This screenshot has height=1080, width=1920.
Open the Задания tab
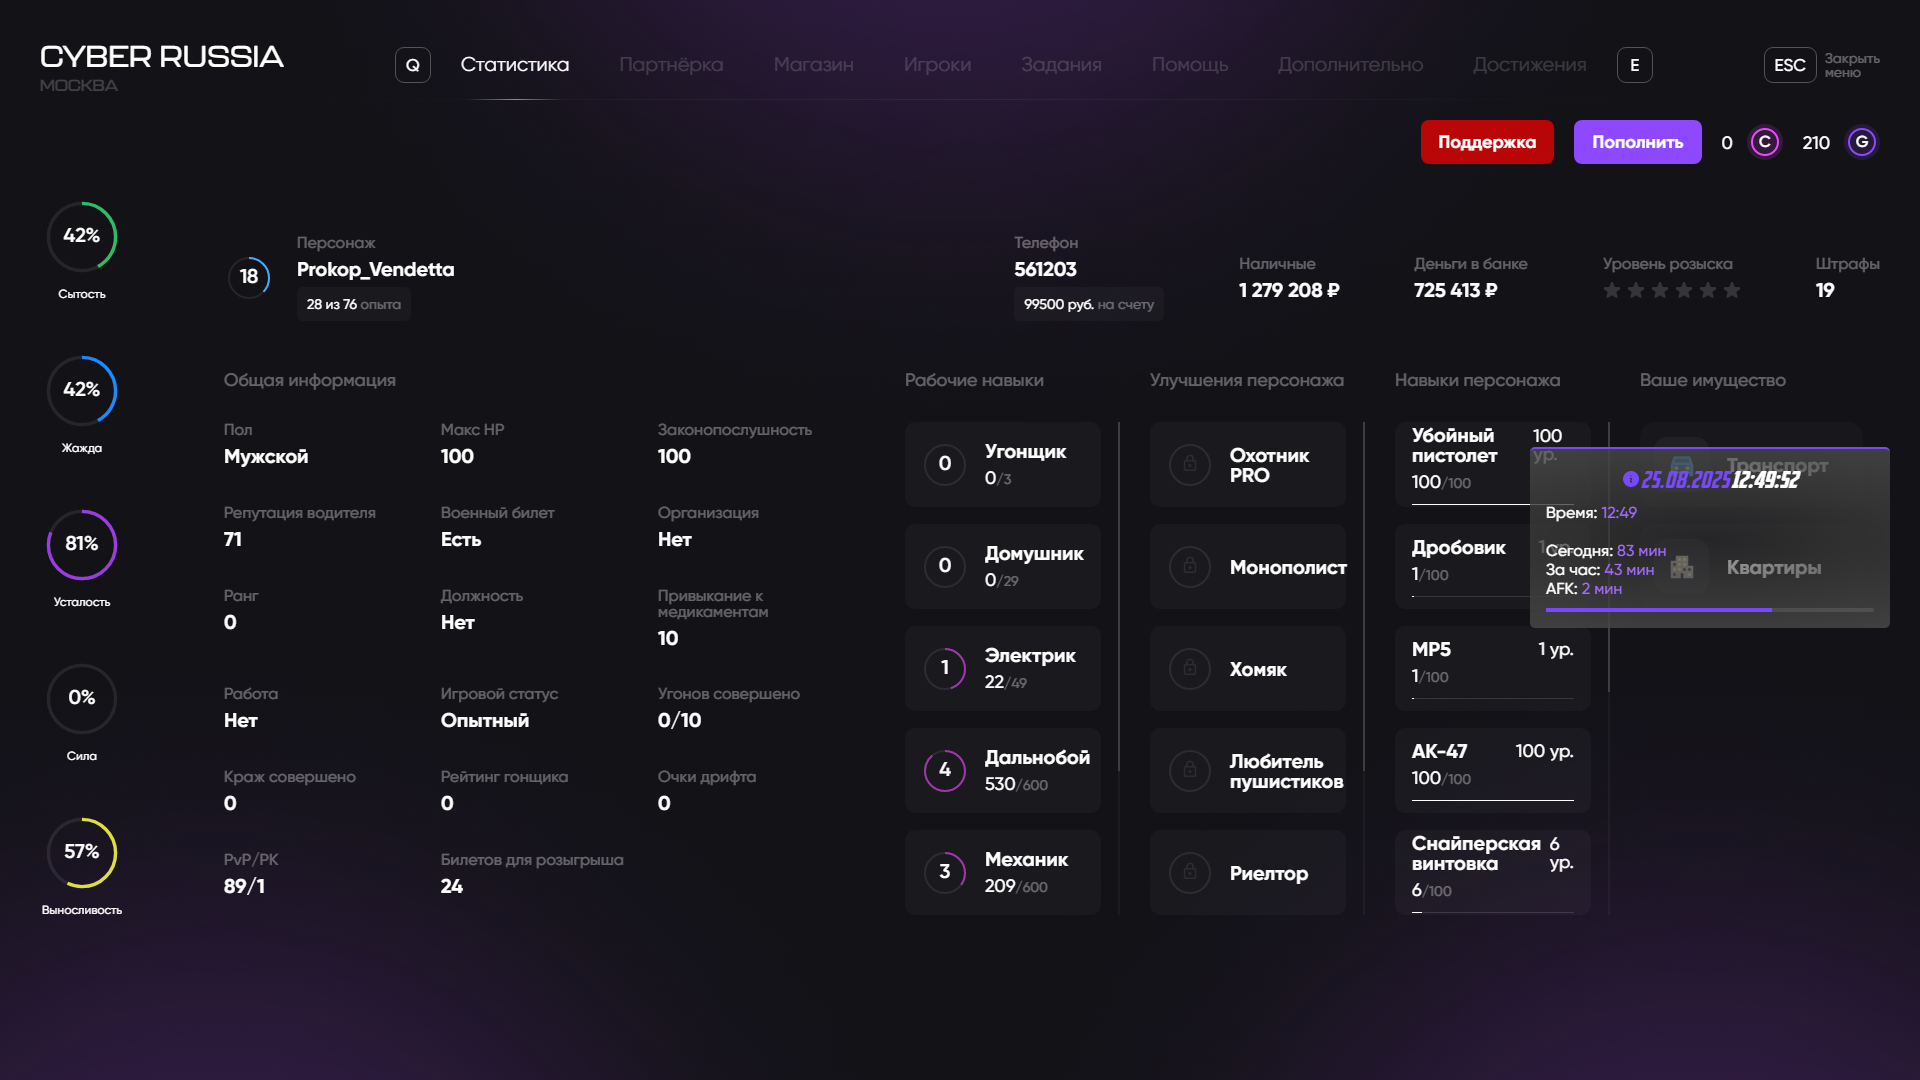click(x=1062, y=65)
